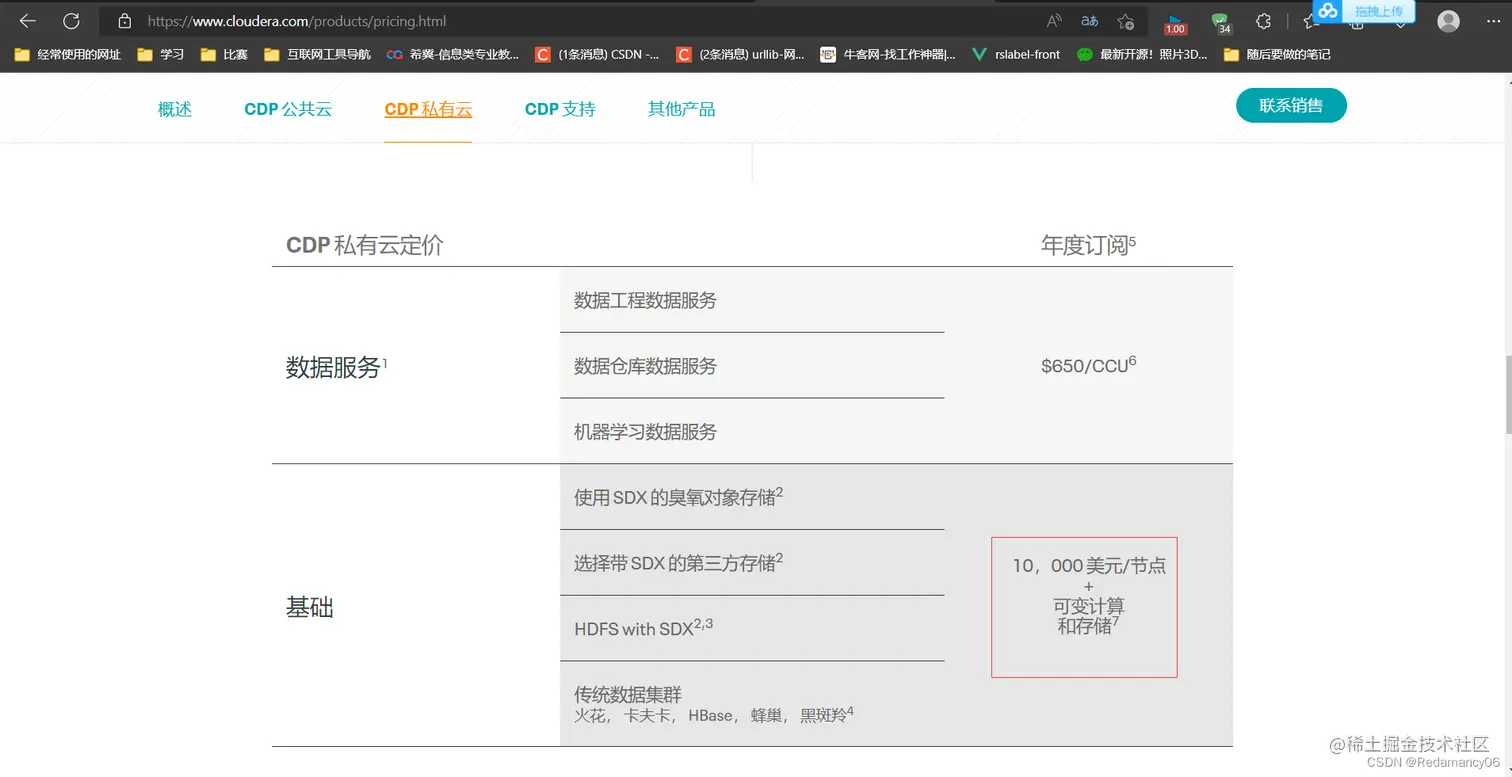Click 选择带 SDX 的第三方存储 cell
Image resolution: width=1512 pixels, height=777 pixels.
click(x=678, y=562)
